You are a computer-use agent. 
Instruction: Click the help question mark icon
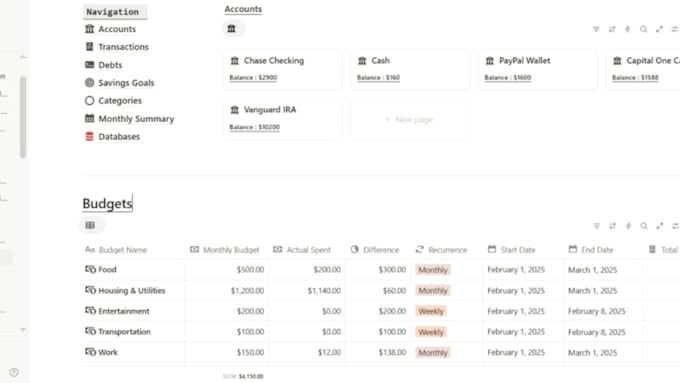click(x=14, y=372)
